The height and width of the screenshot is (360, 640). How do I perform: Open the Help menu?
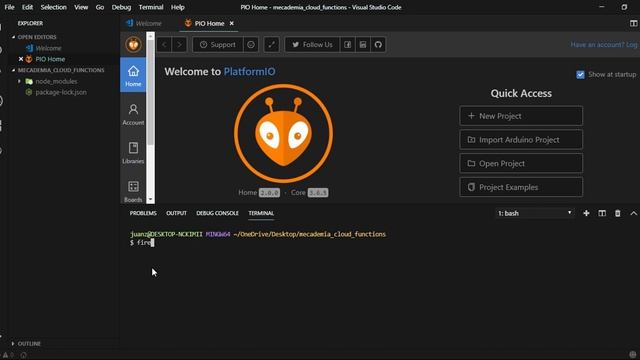coord(178,7)
